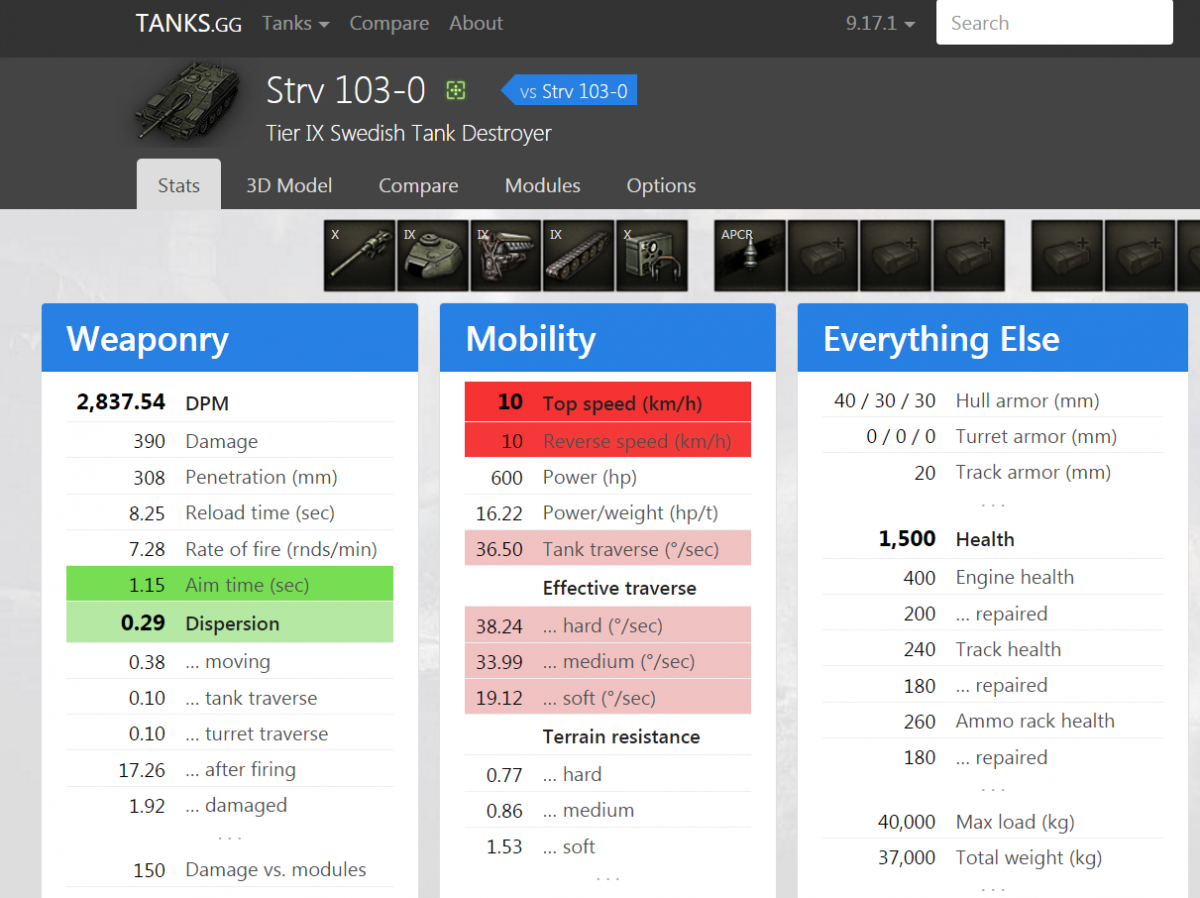Select the '... moving' dispersion row
1200x898 pixels.
click(x=230, y=661)
